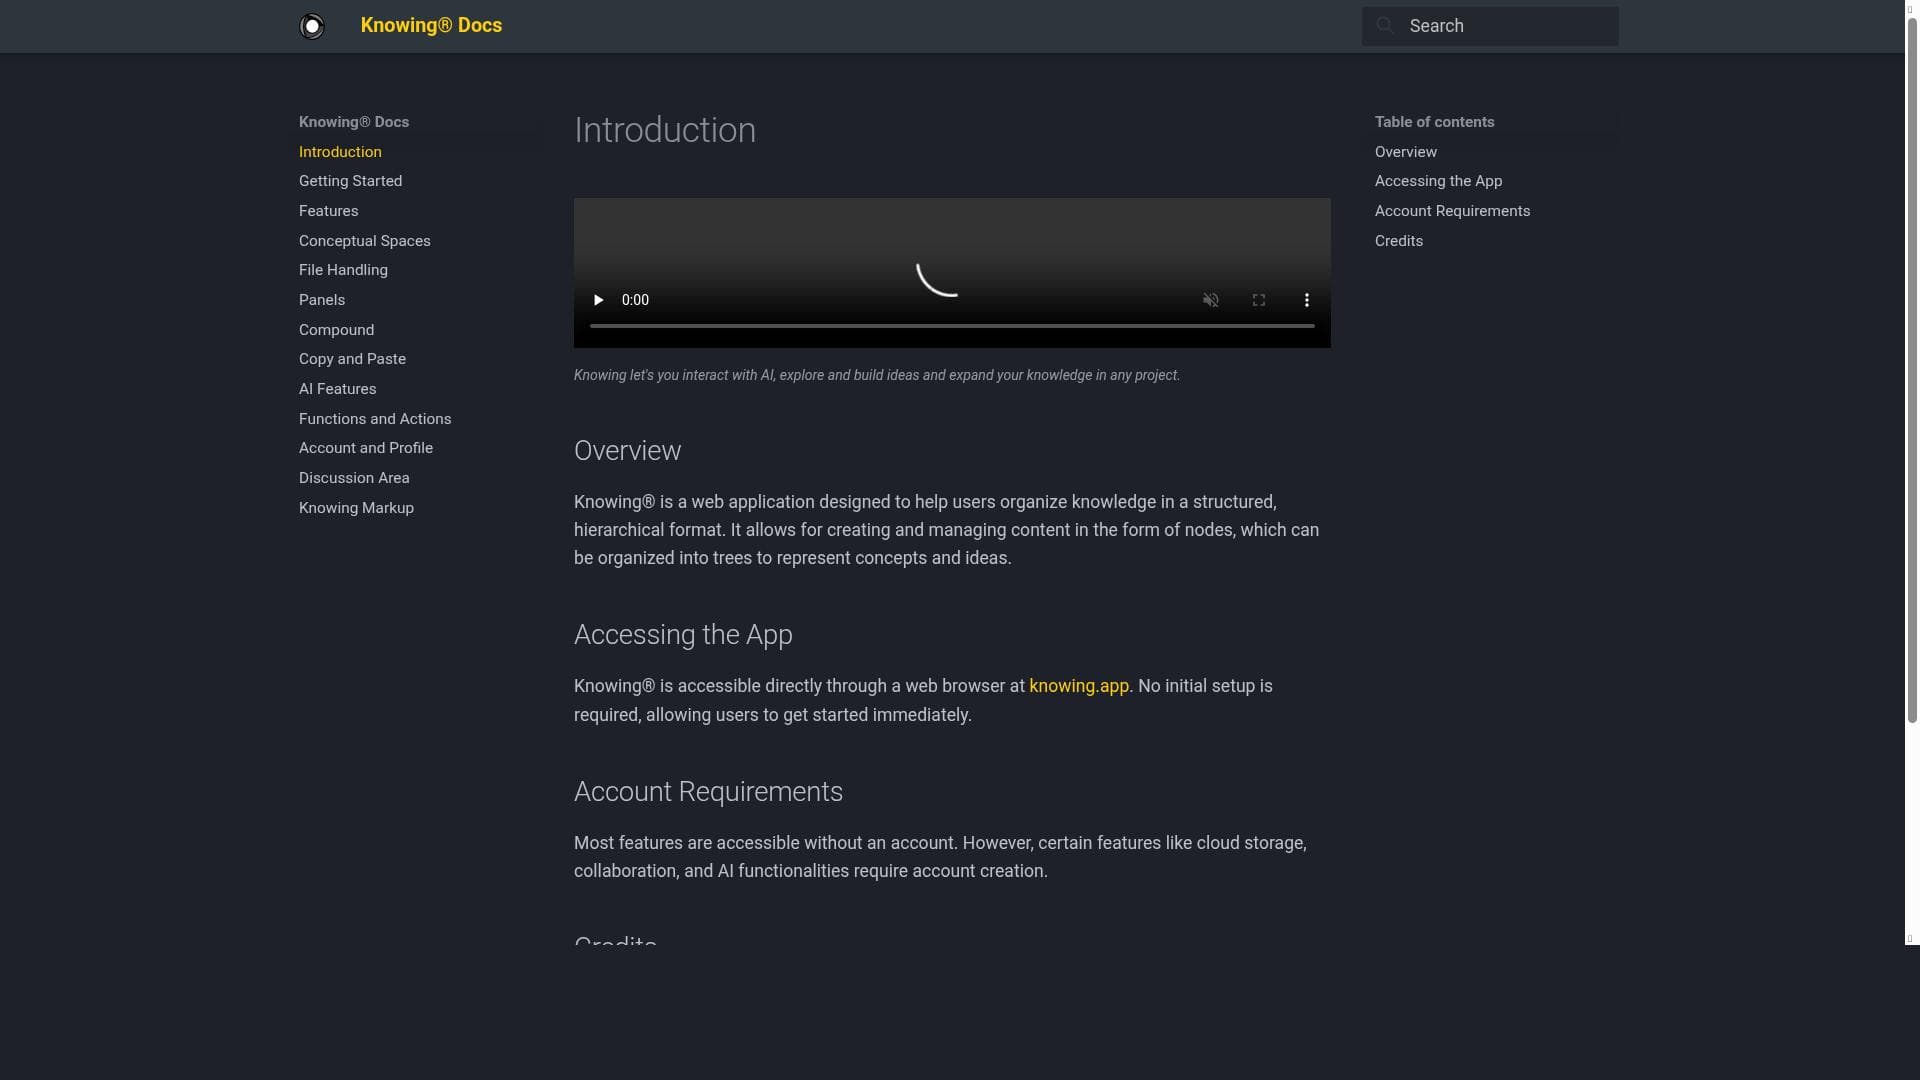This screenshot has width=1920, height=1080.
Task: Open the Features page in sidebar
Action: click(x=328, y=211)
